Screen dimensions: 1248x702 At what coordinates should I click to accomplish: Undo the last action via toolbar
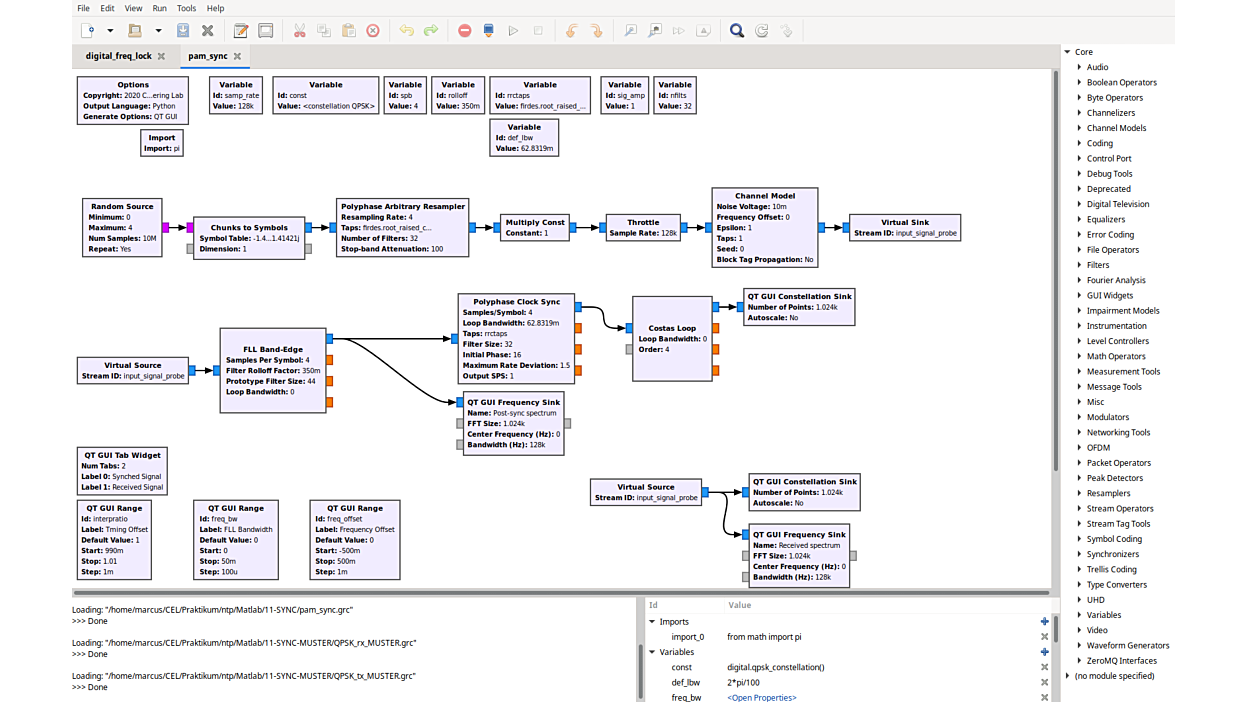406,31
